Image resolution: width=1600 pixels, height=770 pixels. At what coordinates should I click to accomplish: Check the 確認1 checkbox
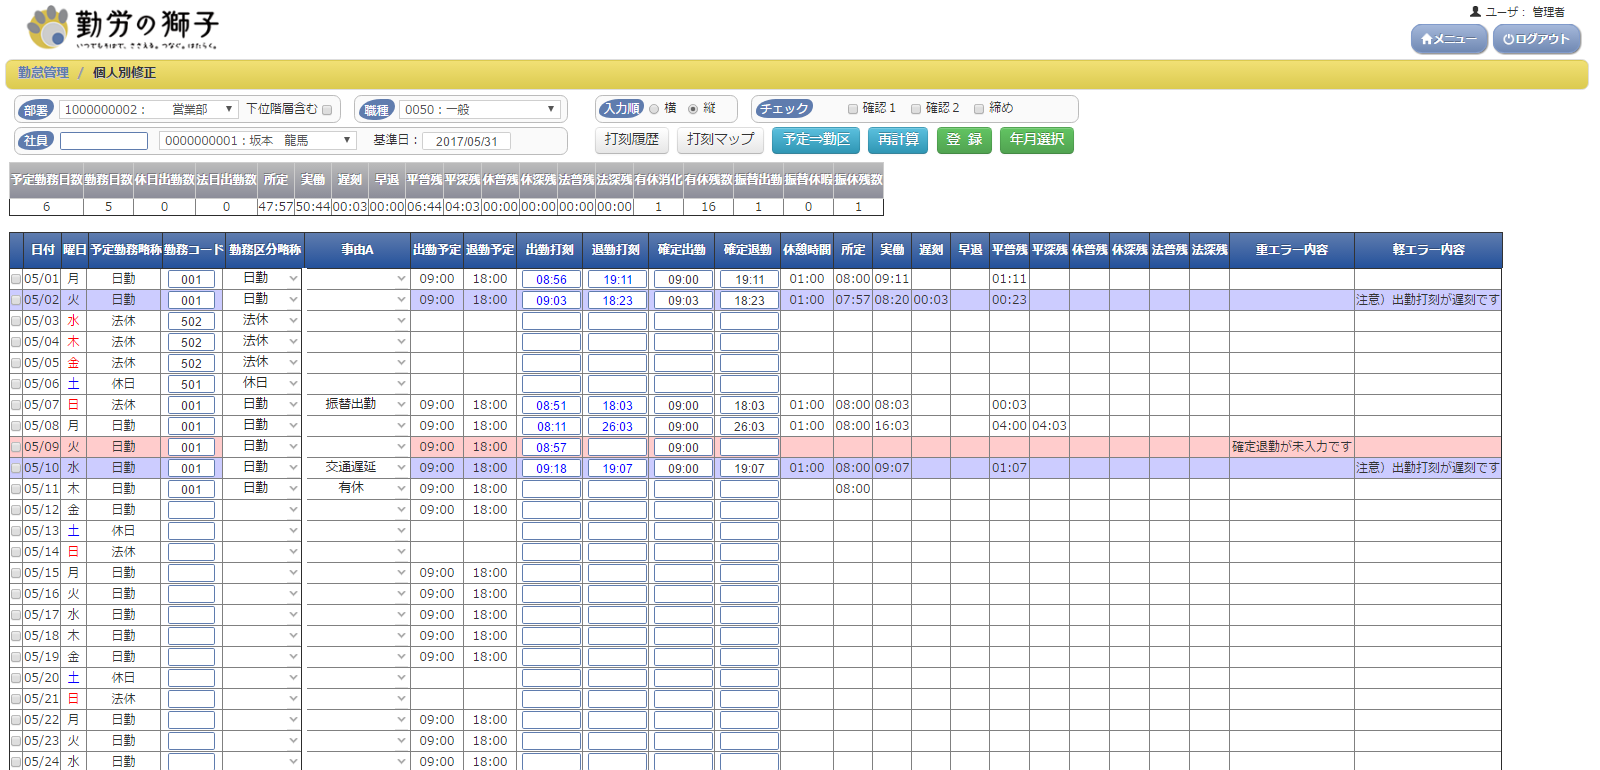click(853, 109)
